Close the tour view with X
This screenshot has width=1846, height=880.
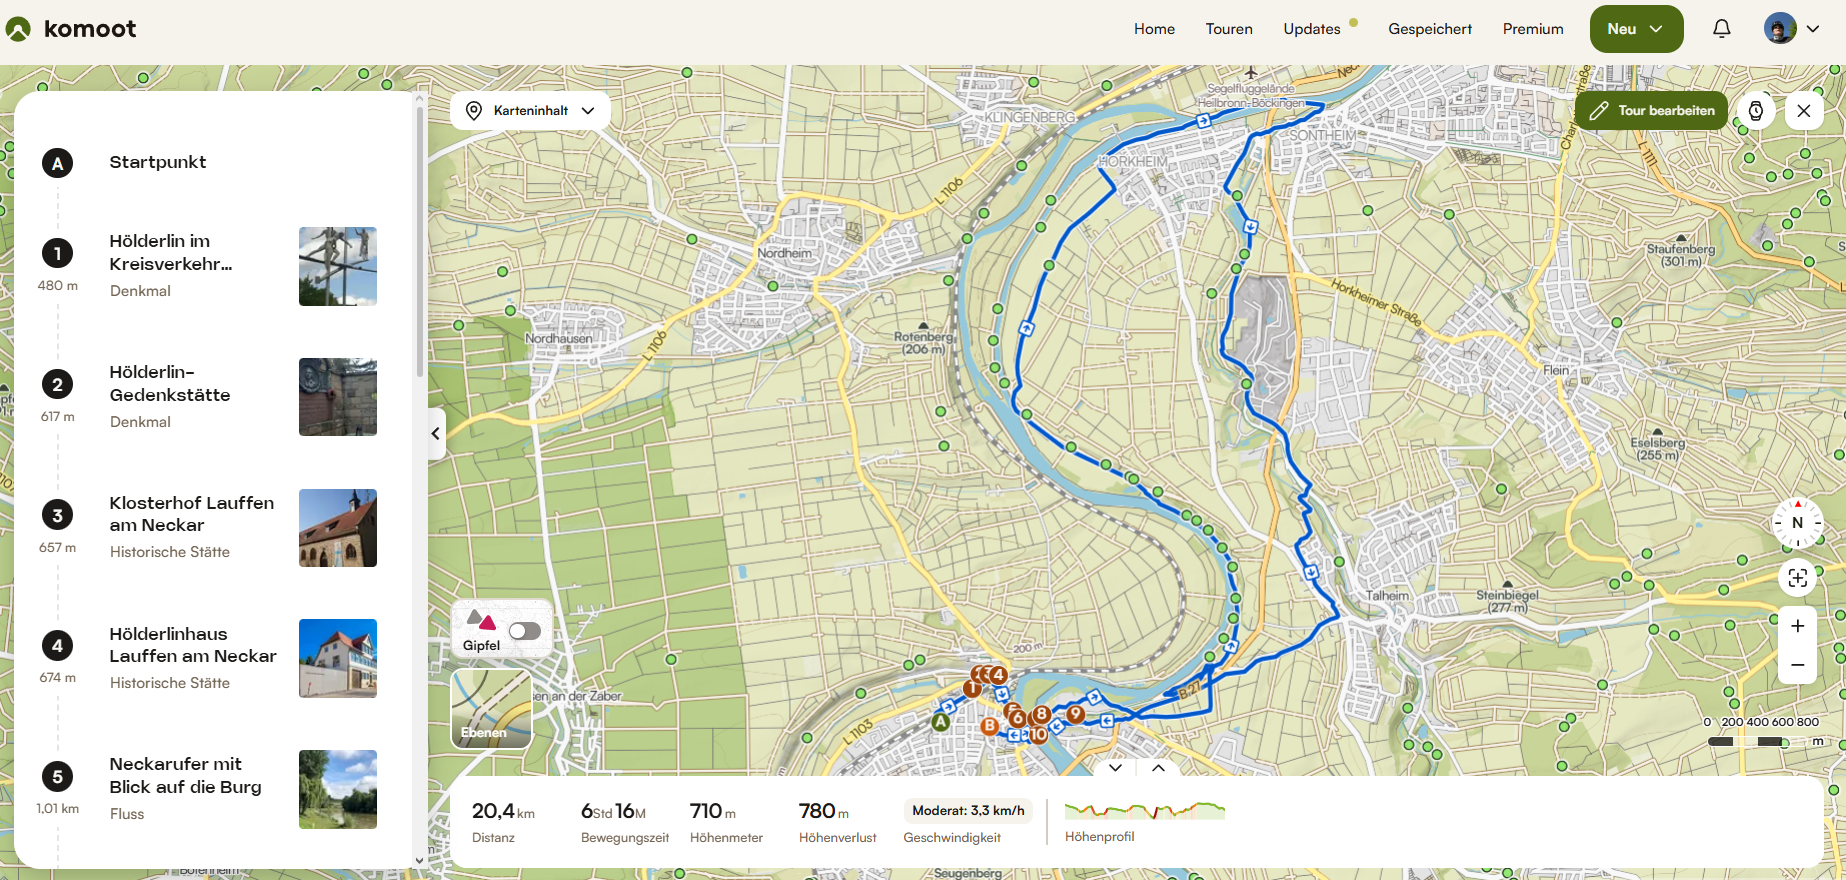pos(1804,111)
